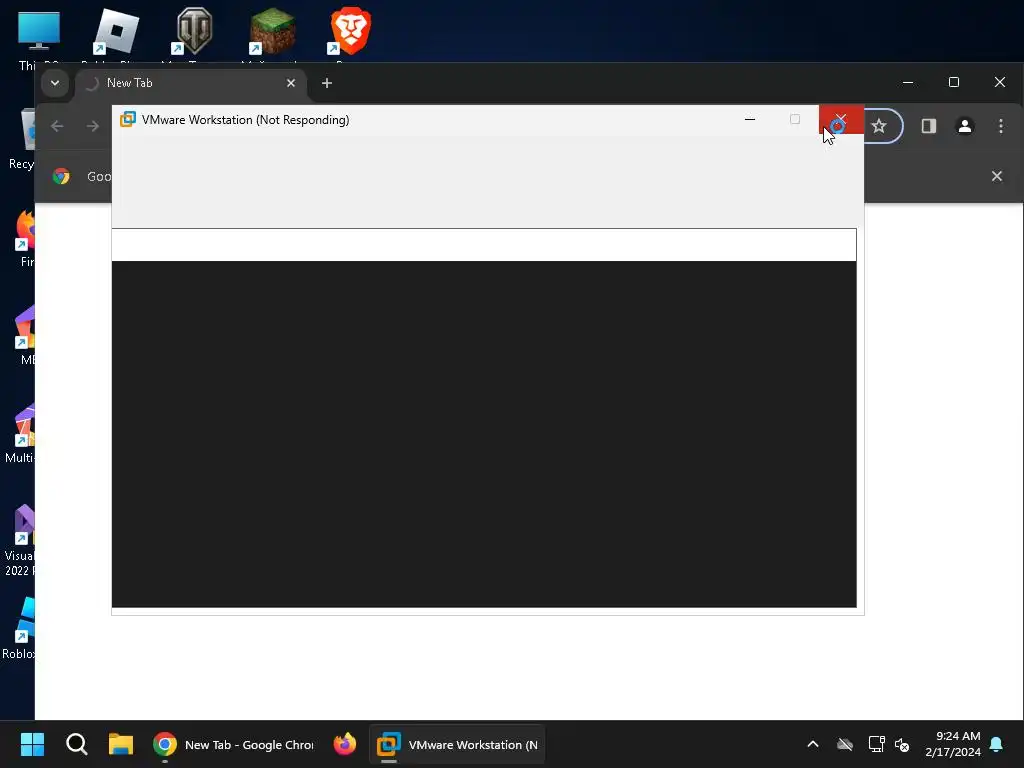
Task: Open the muted volume tray icon
Action: pyautogui.click(x=902, y=744)
